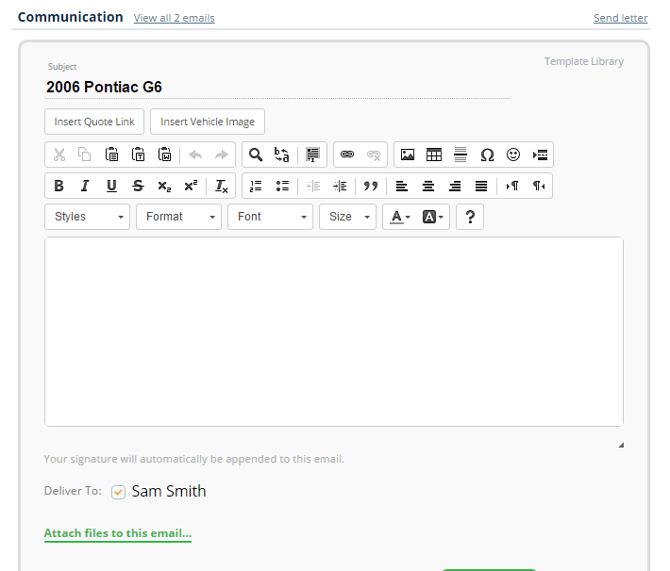Viewport: 670px width, 571px height.
Task: Toggle Italic formatting
Action: [85, 186]
